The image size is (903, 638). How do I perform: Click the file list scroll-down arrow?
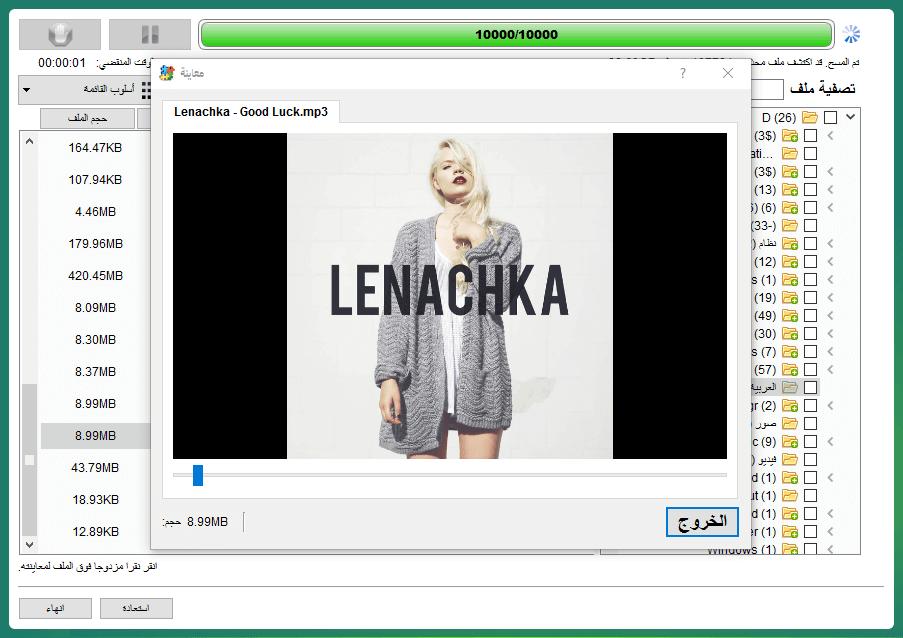(x=29, y=544)
